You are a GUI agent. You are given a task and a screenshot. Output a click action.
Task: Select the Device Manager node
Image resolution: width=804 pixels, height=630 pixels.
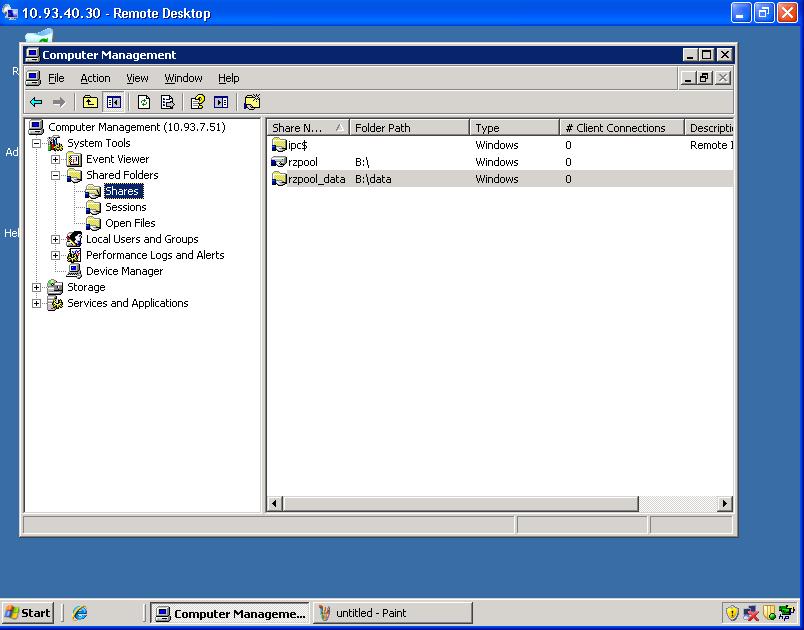[x=124, y=271]
